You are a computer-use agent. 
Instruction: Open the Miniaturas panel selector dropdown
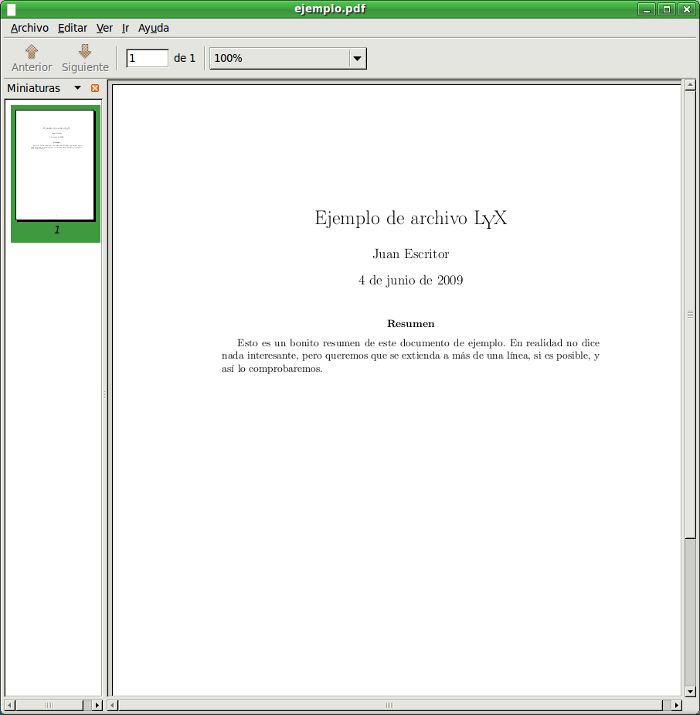pyautogui.click(x=78, y=88)
